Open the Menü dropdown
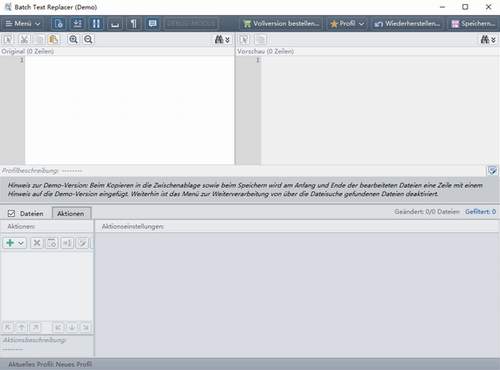The width and height of the screenshot is (500, 370). (x=23, y=24)
